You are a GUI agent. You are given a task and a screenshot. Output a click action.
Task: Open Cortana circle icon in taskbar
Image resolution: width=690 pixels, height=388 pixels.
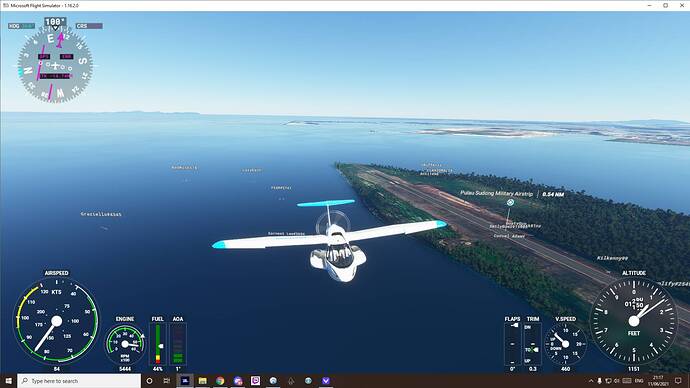(149, 381)
